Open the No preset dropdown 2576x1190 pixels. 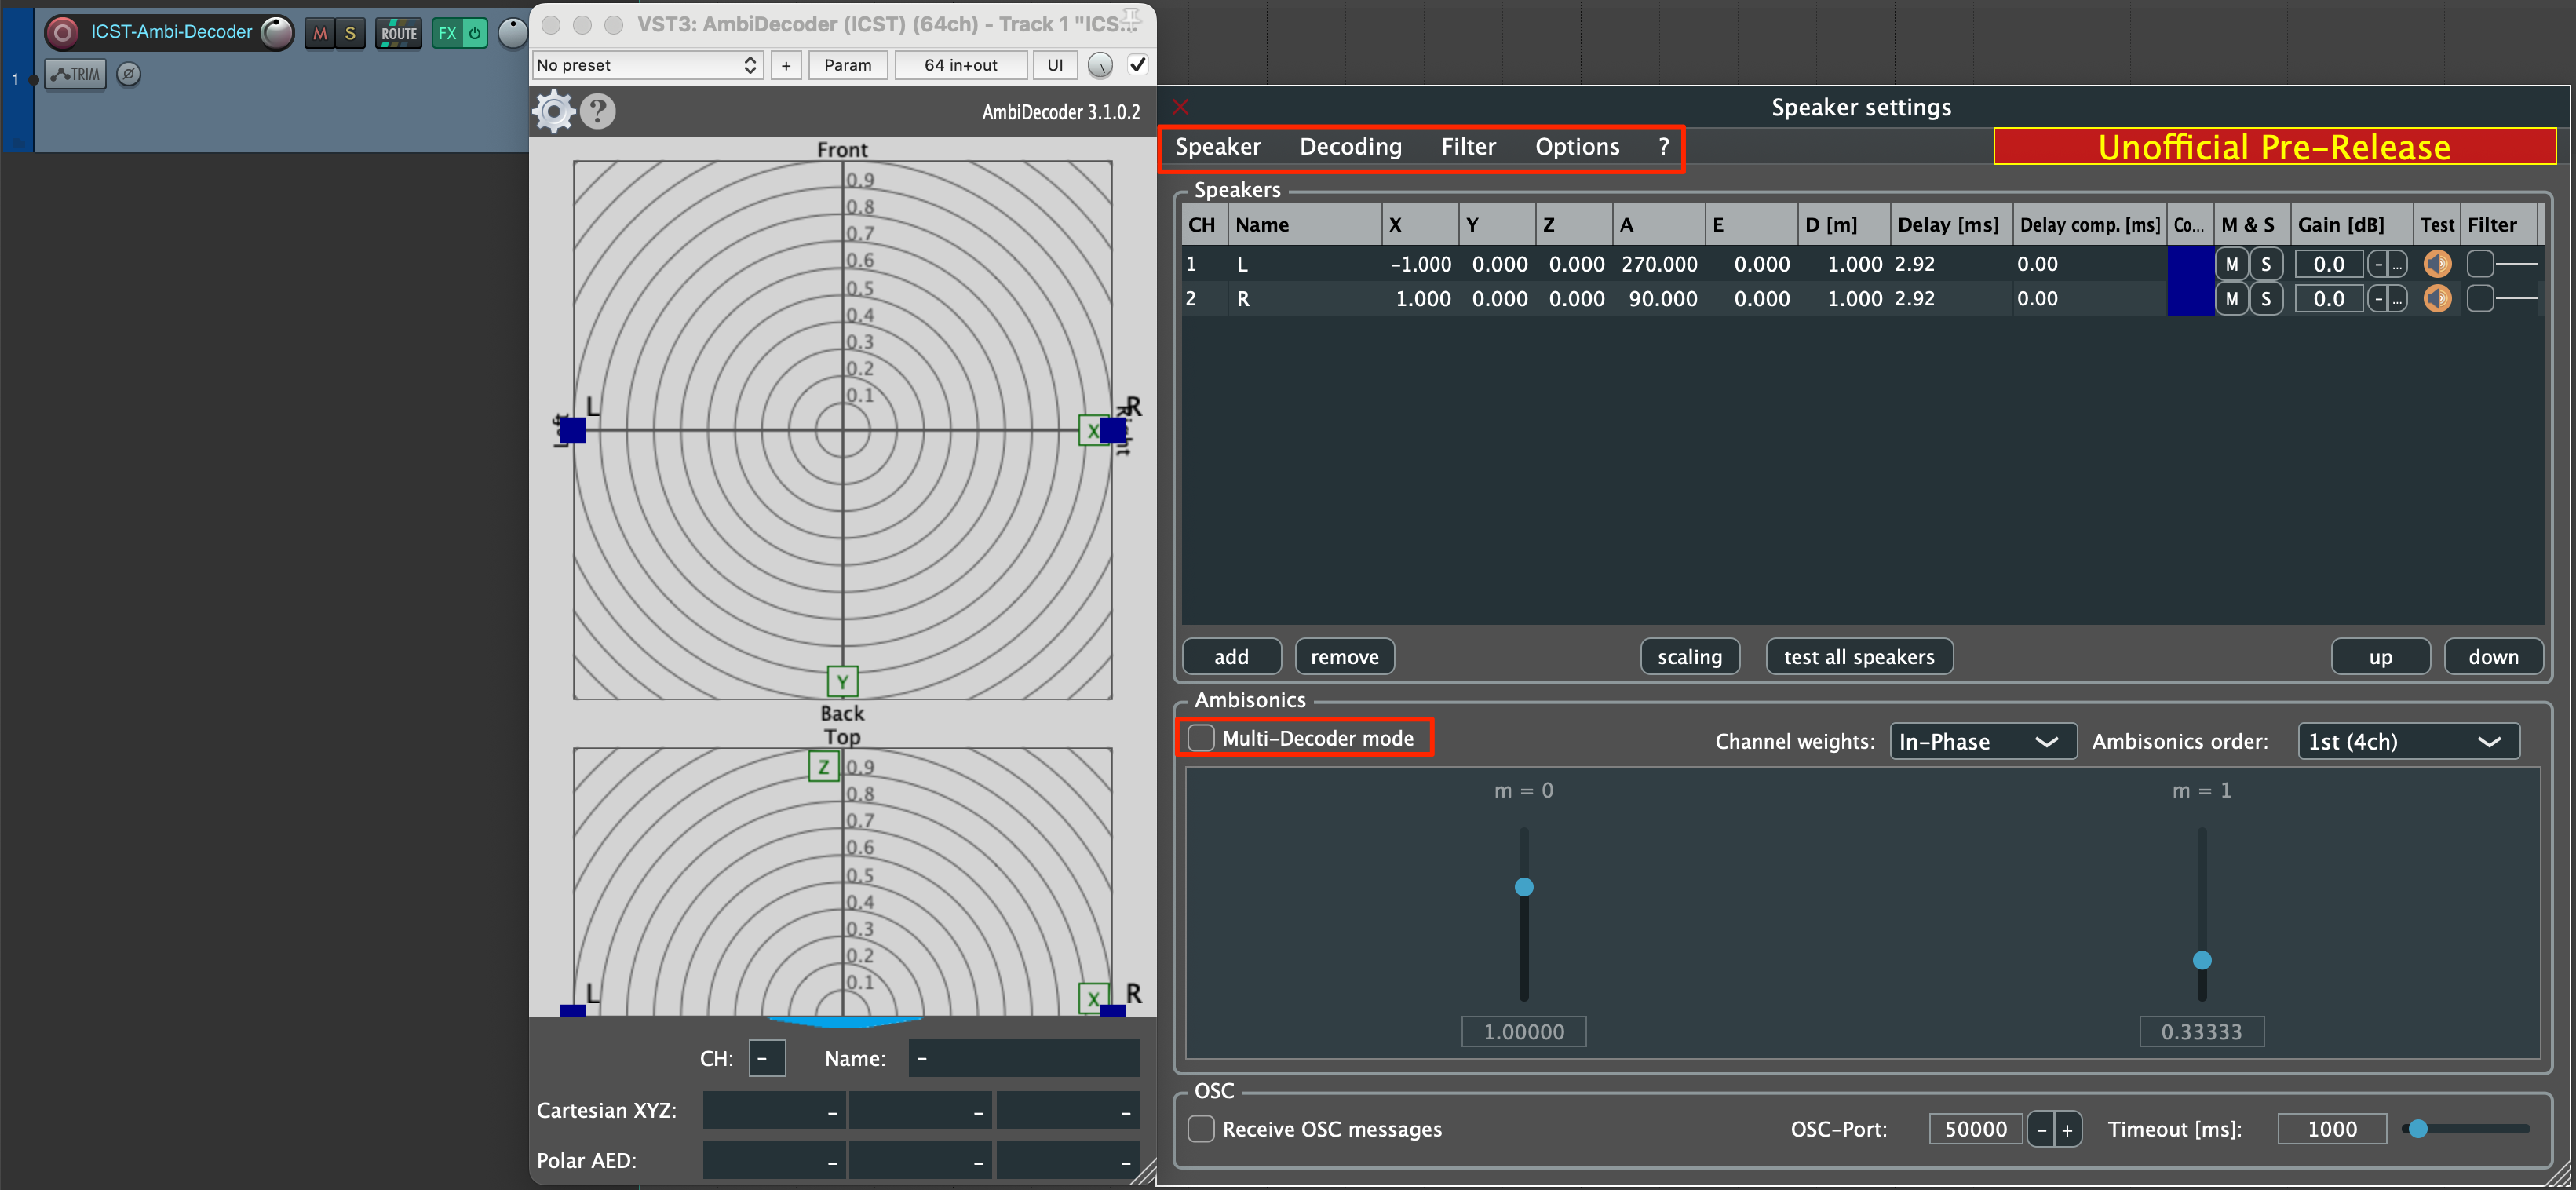click(648, 64)
